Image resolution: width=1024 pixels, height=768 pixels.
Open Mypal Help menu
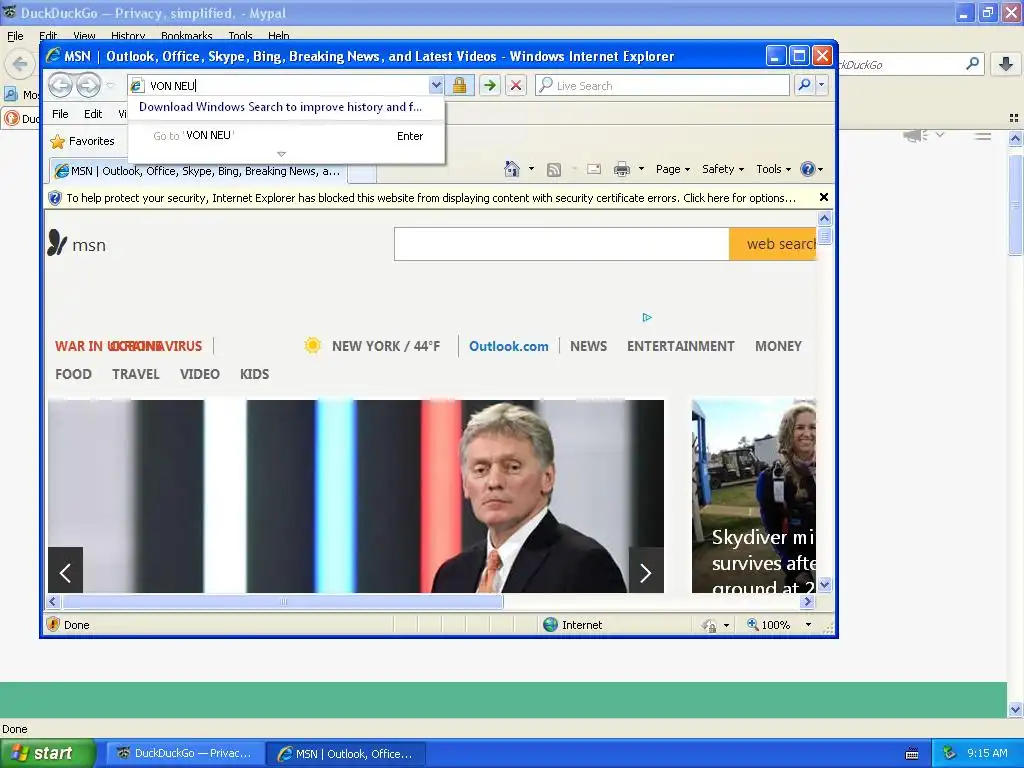coord(278,36)
